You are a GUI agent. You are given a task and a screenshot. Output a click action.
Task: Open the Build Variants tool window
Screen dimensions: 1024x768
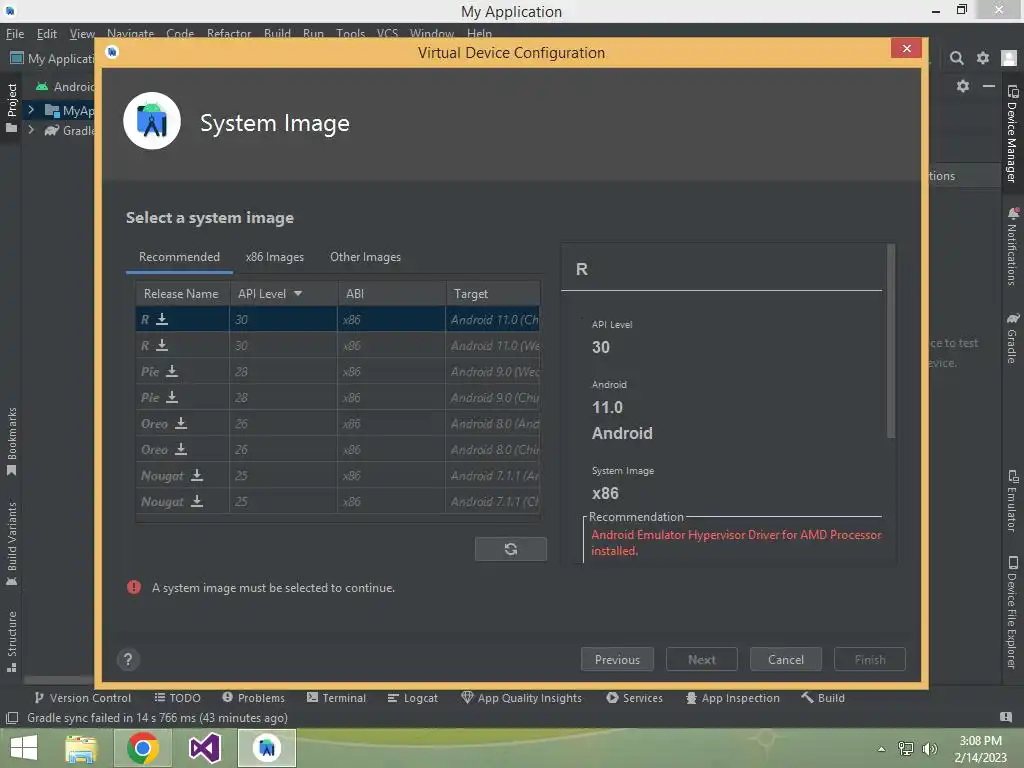(12, 543)
